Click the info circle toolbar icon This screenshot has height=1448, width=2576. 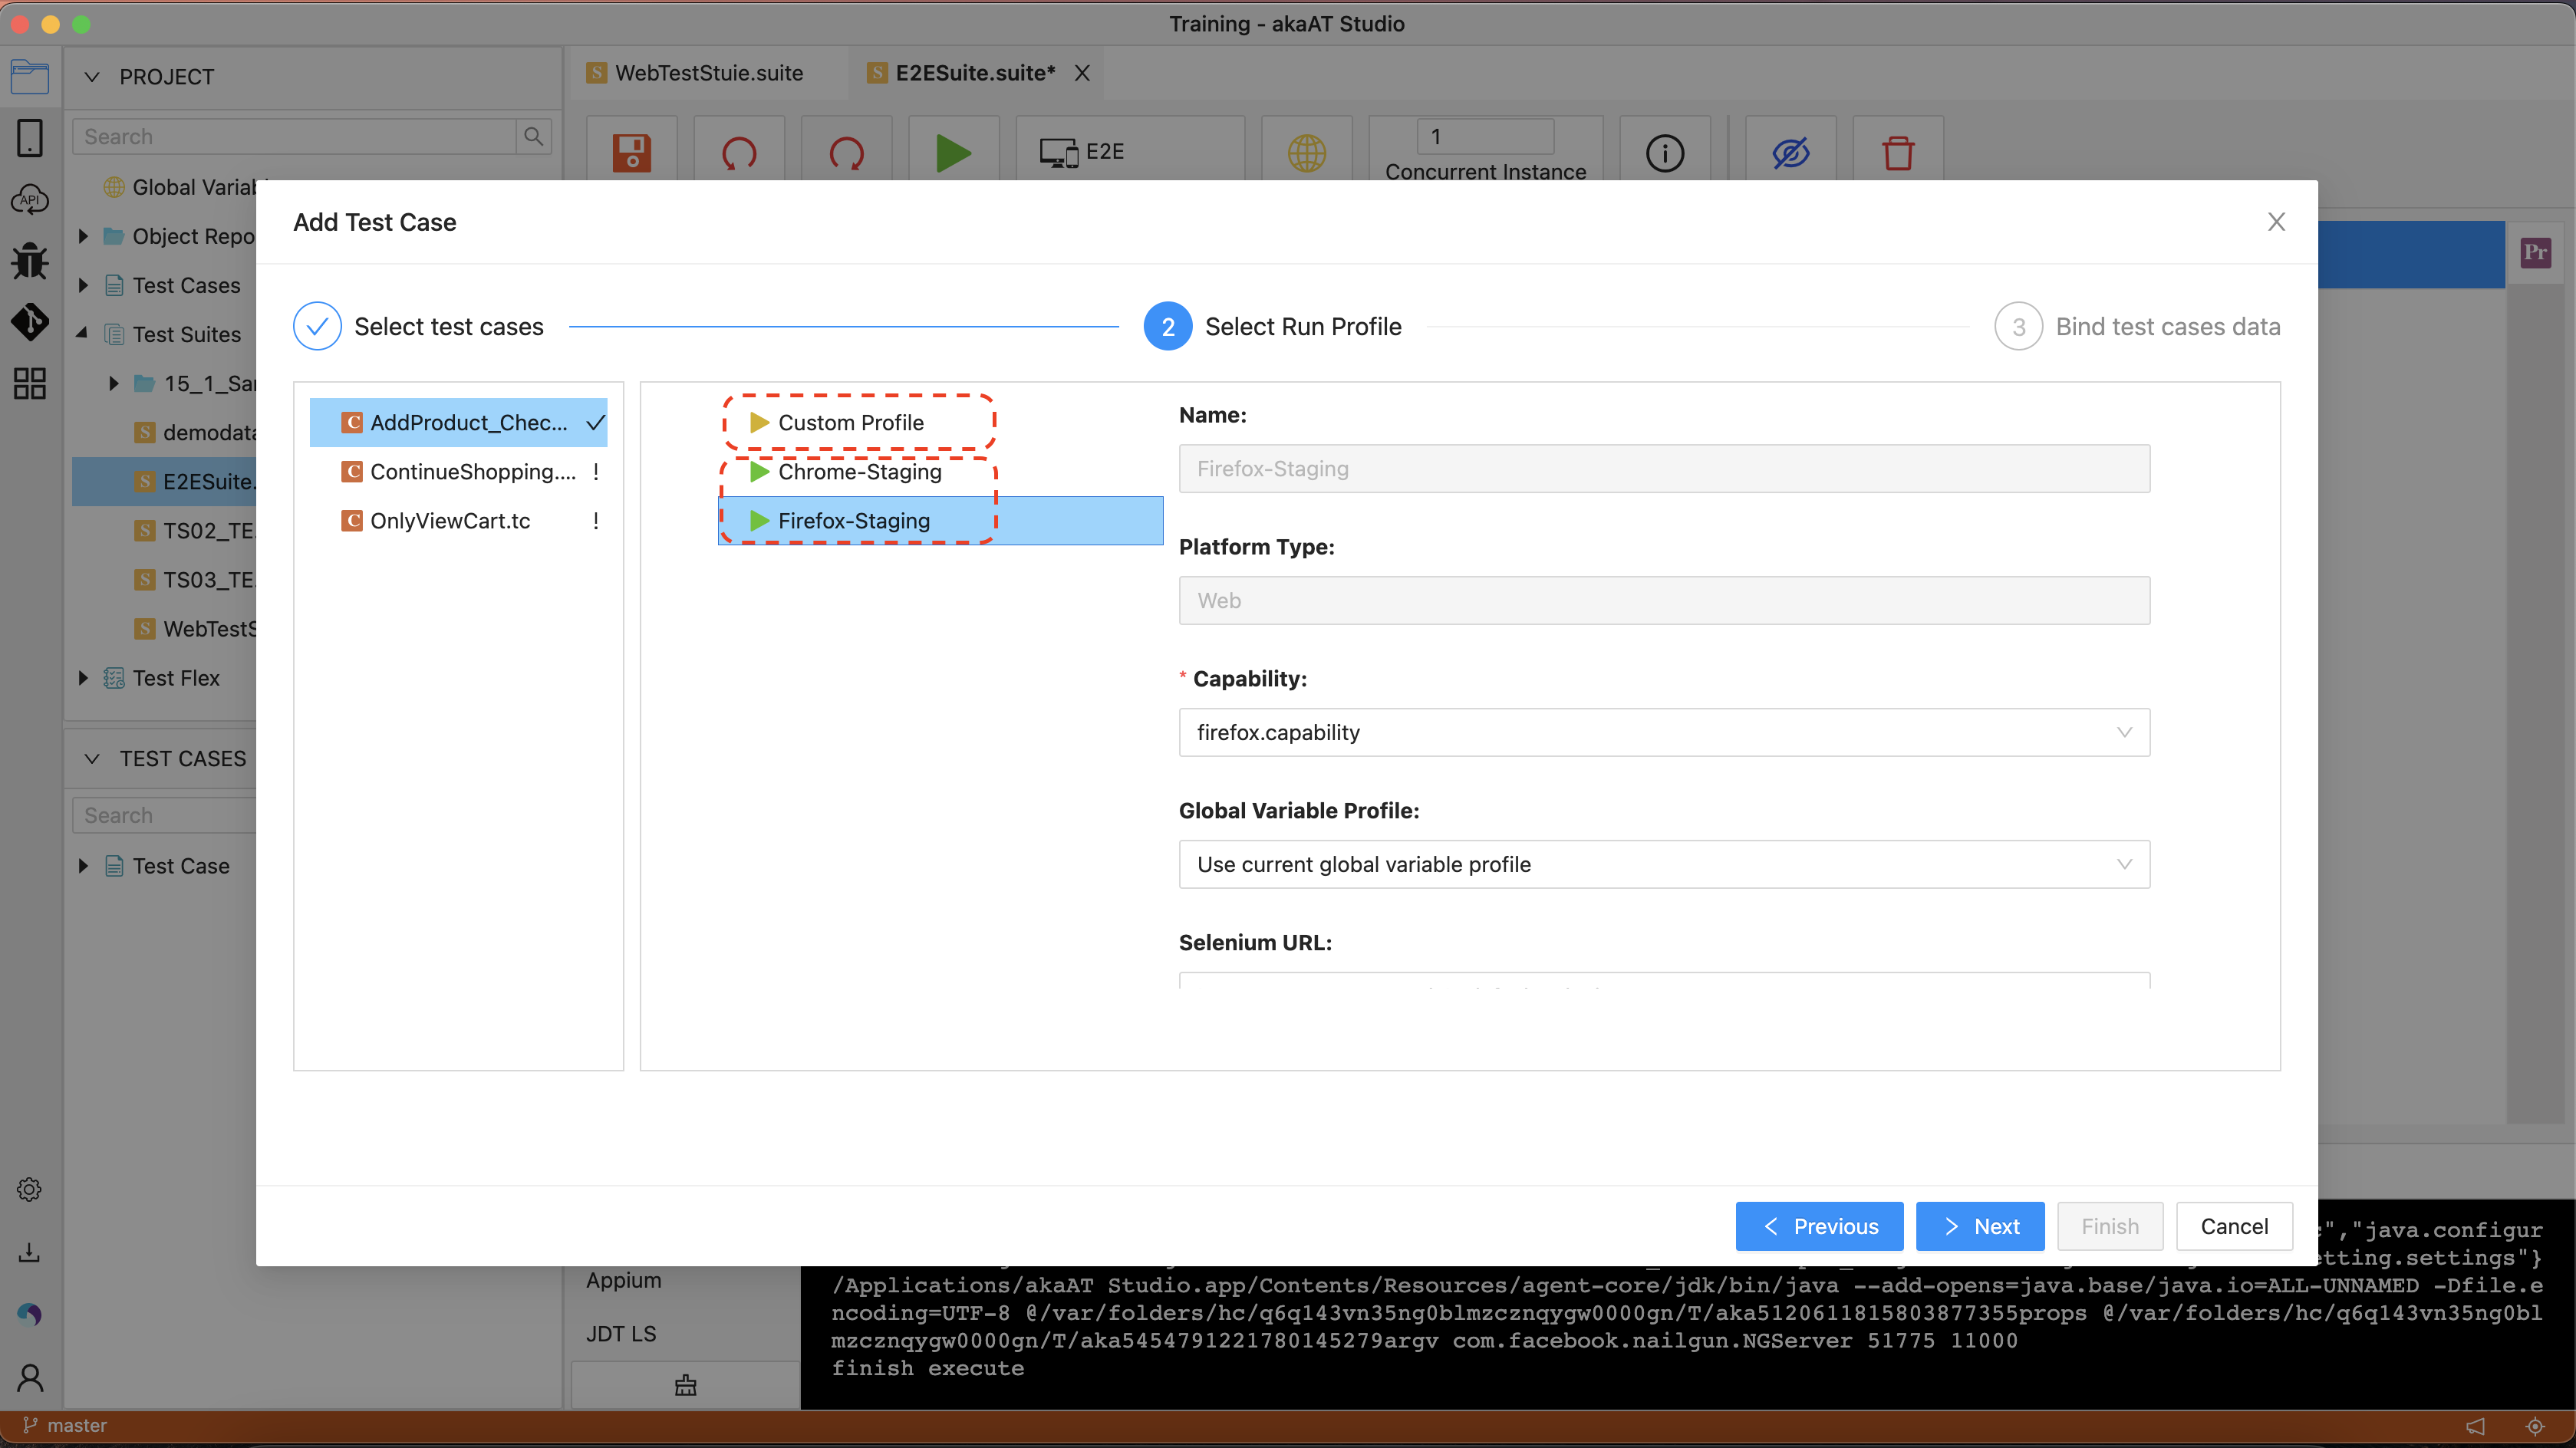(x=1664, y=153)
